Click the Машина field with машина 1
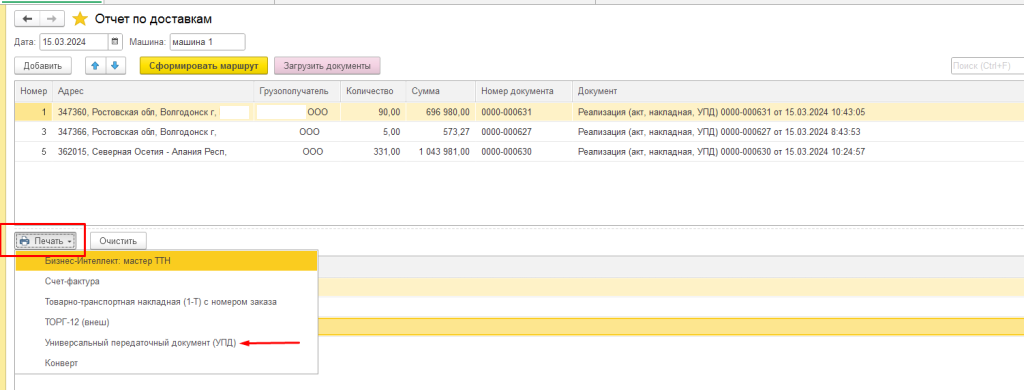This screenshot has width=1024, height=390. click(x=207, y=42)
